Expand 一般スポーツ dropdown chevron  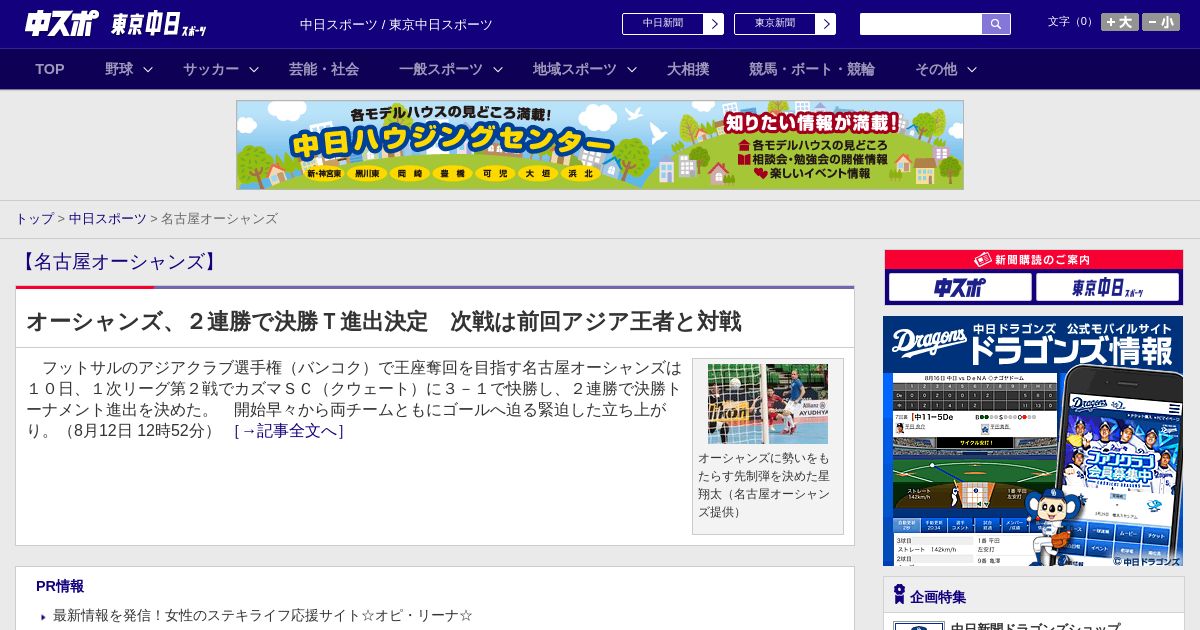(498, 69)
